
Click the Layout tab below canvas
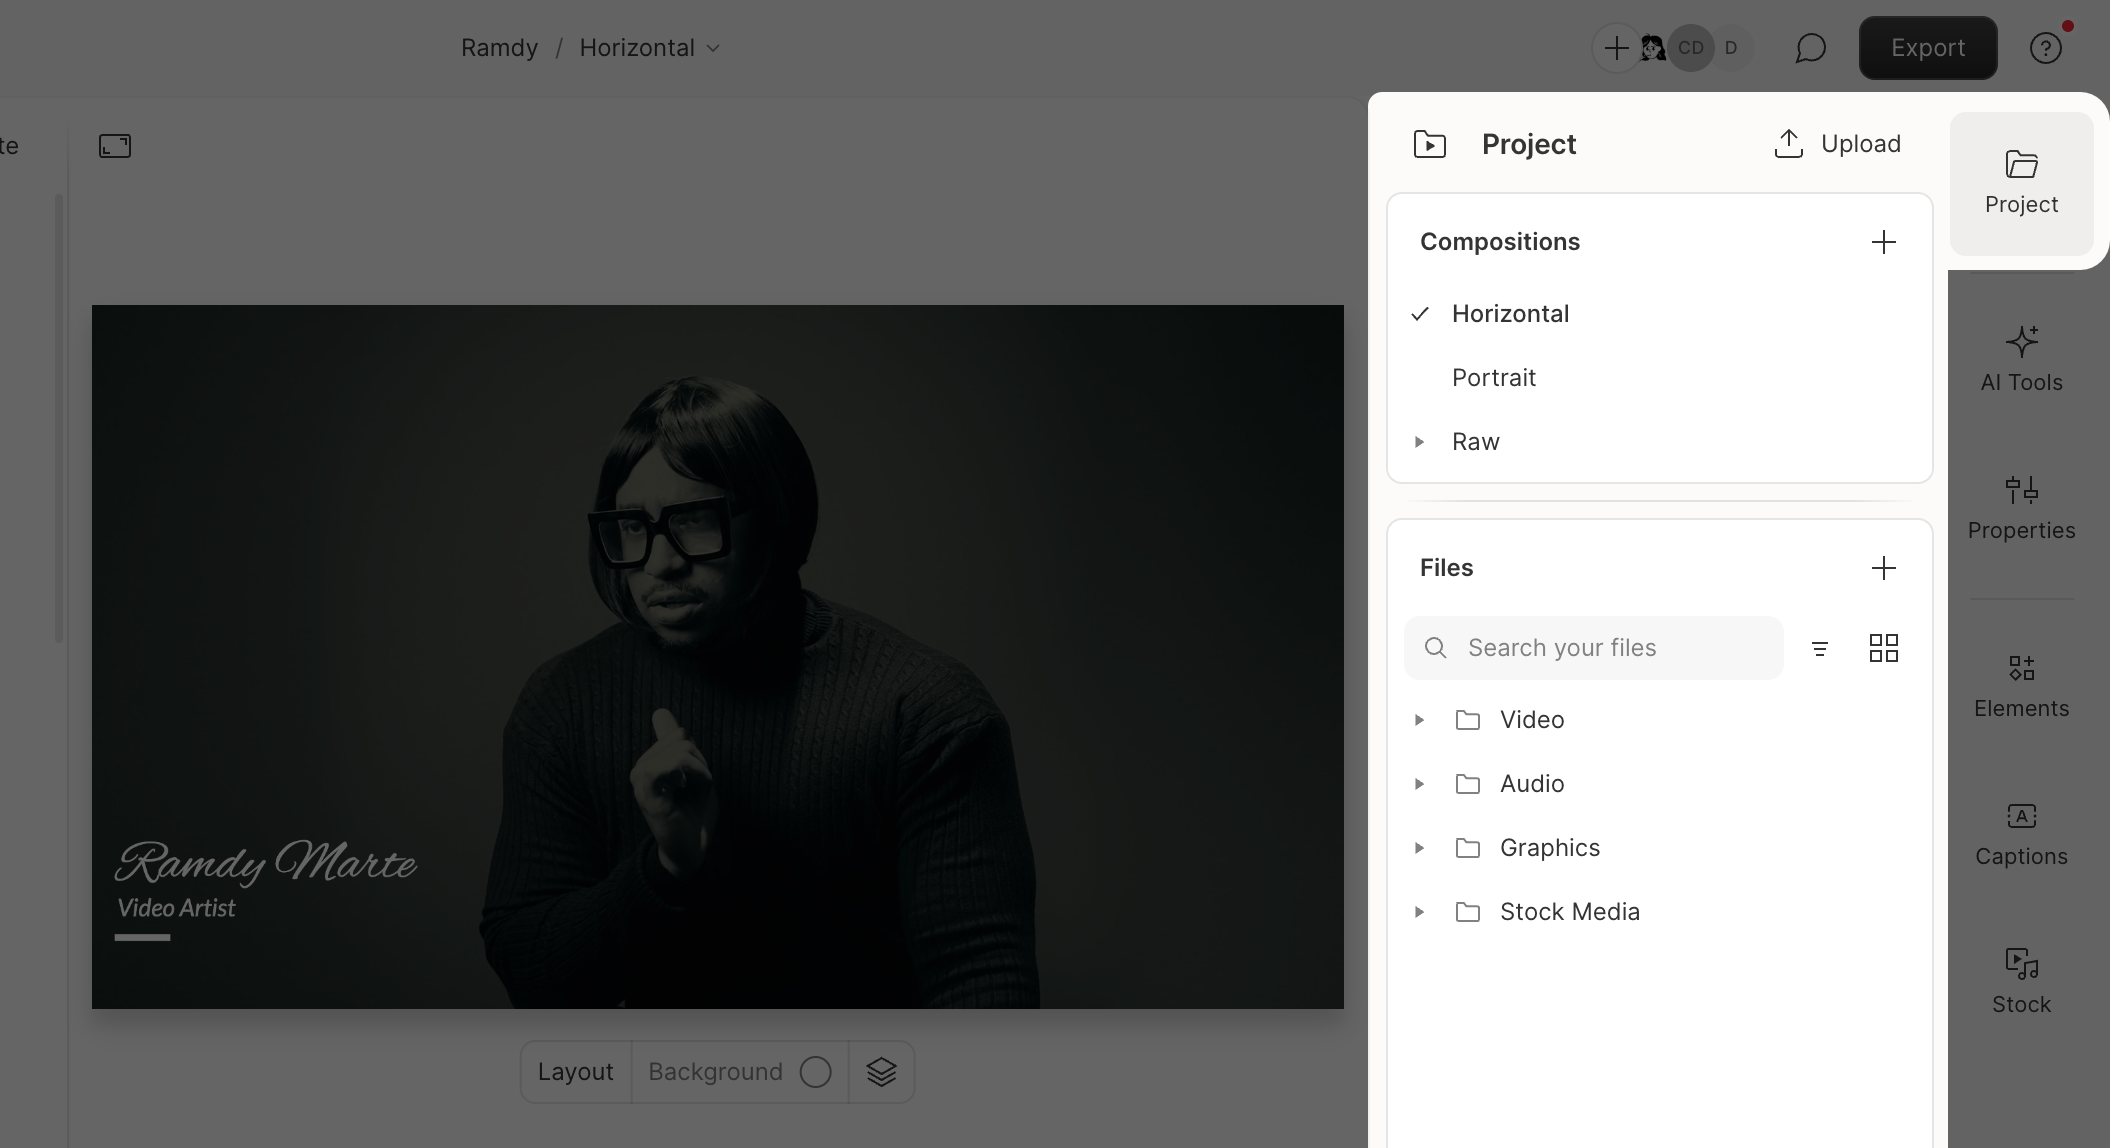[x=575, y=1072]
